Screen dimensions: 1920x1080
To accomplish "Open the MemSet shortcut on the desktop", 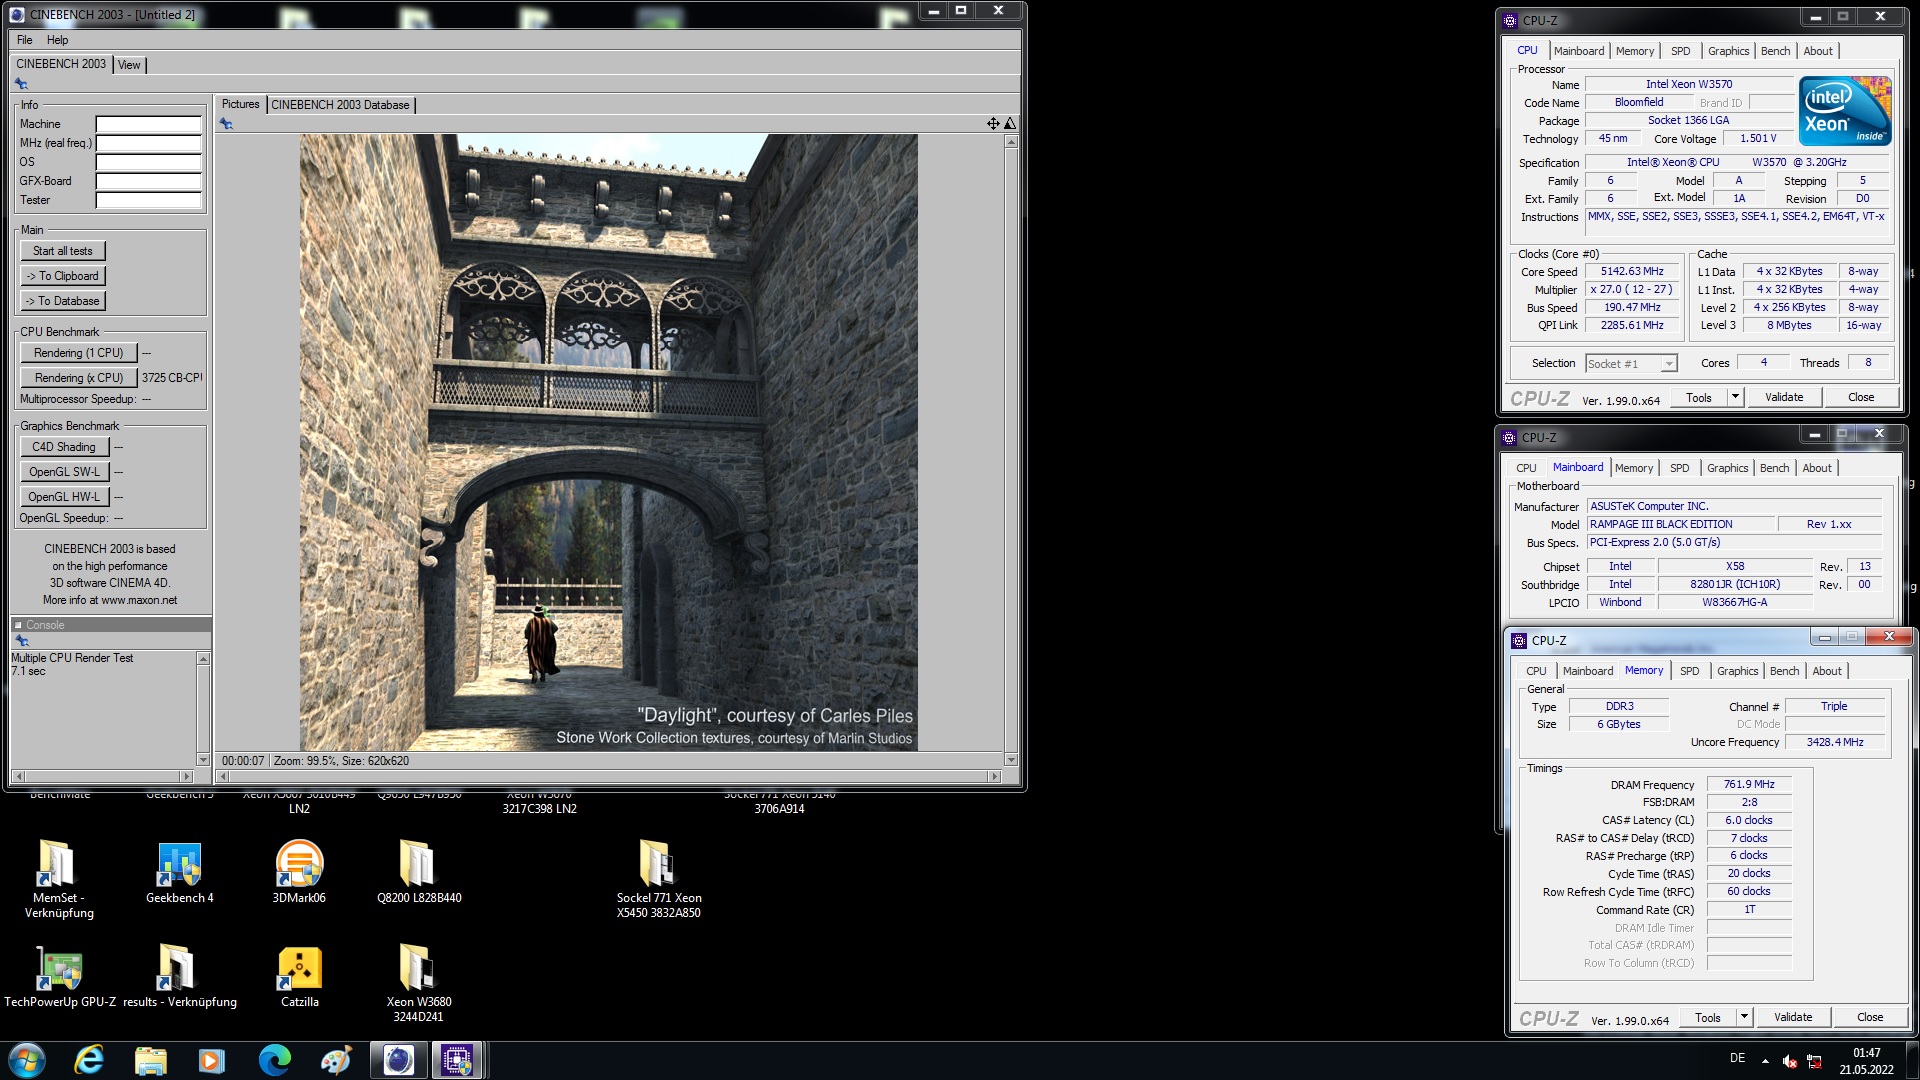I will pyautogui.click(x=59, y=878).
